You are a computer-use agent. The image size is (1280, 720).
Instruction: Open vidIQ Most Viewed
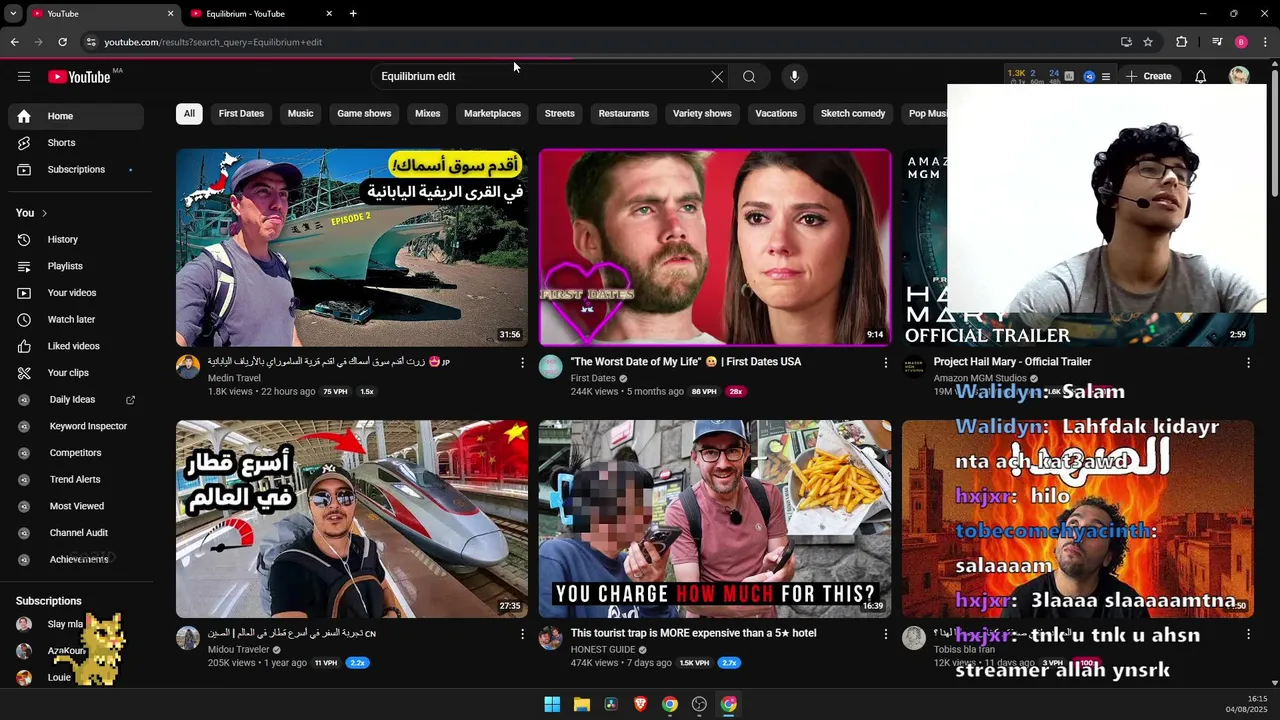click(76, 506)
